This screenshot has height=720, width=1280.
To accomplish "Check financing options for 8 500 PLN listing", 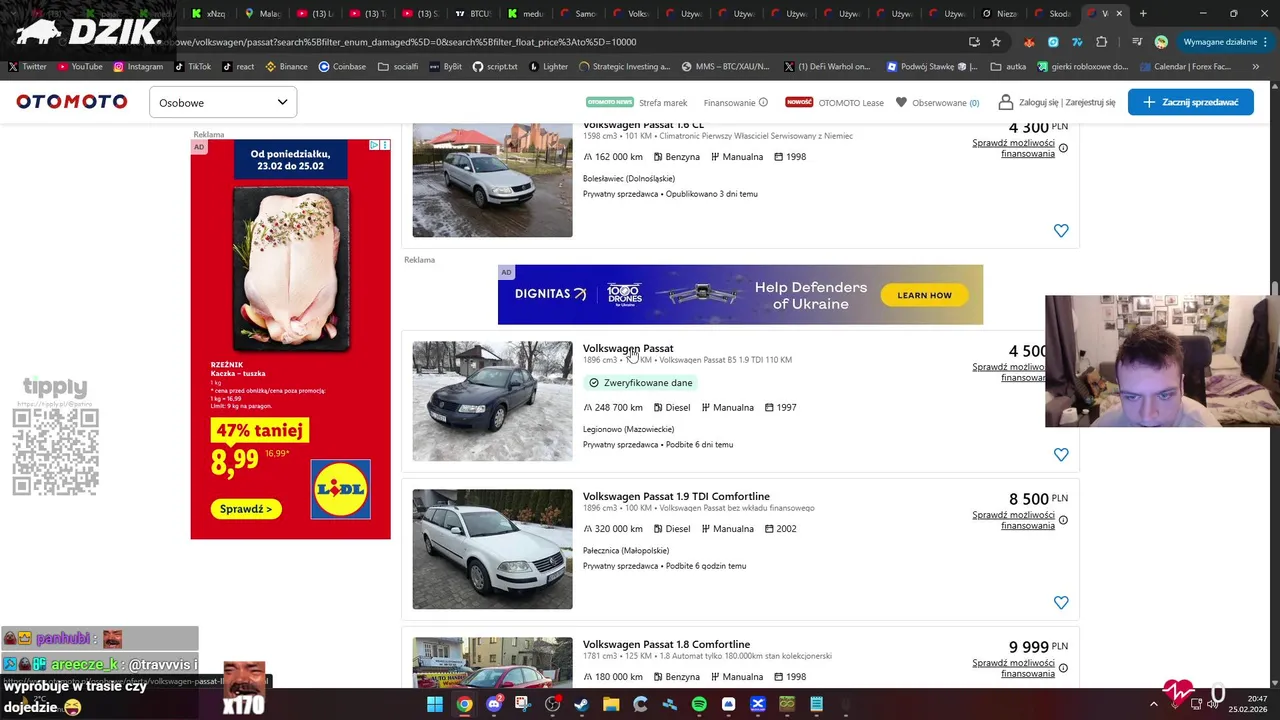I will 1013,520.
